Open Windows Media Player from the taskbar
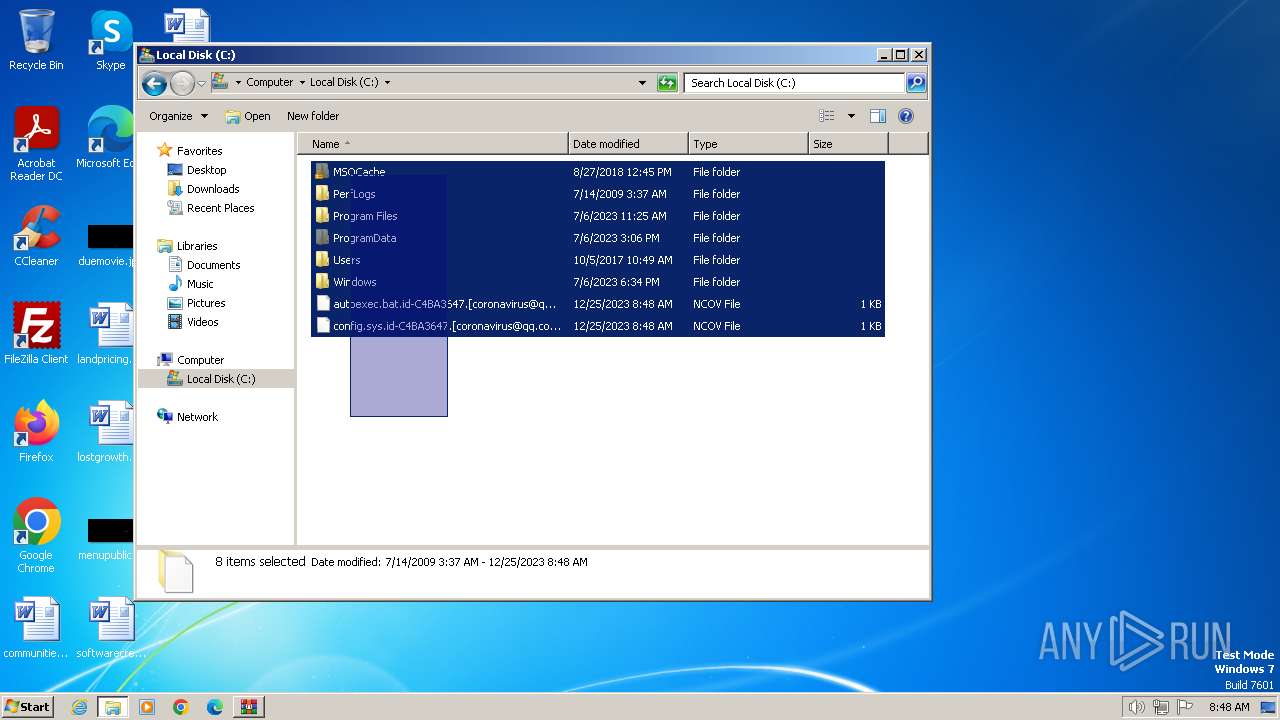 [147, 707]
